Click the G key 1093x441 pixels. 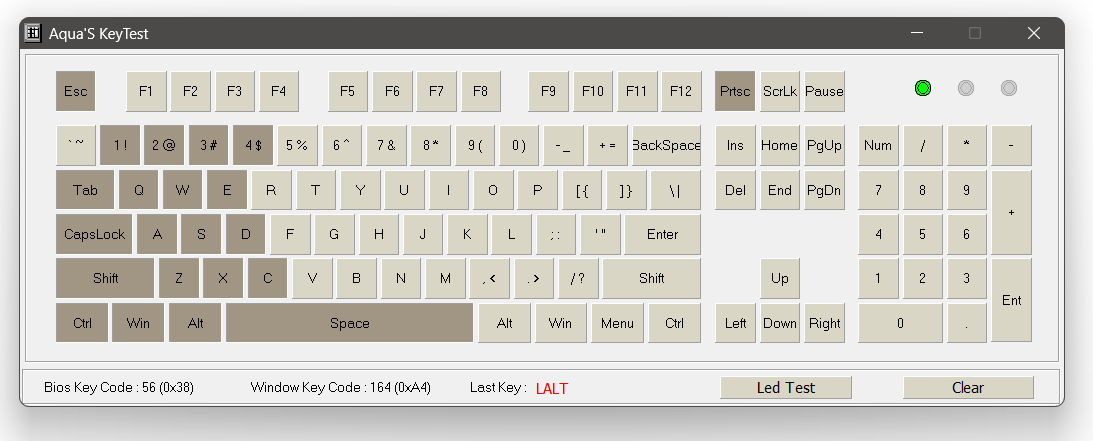(334, 234)
